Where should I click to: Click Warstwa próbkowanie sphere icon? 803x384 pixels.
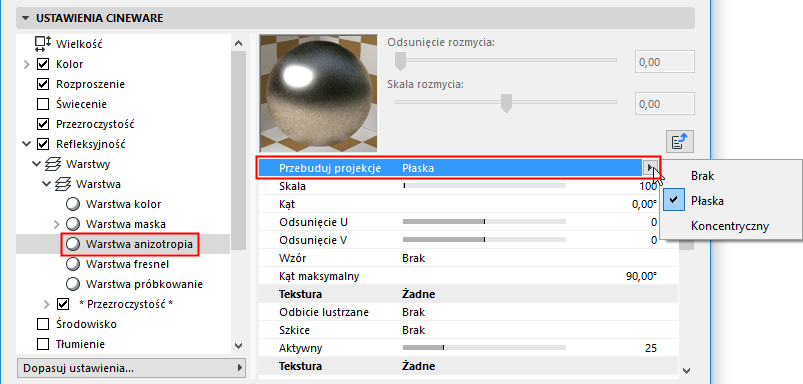[73, 284]
